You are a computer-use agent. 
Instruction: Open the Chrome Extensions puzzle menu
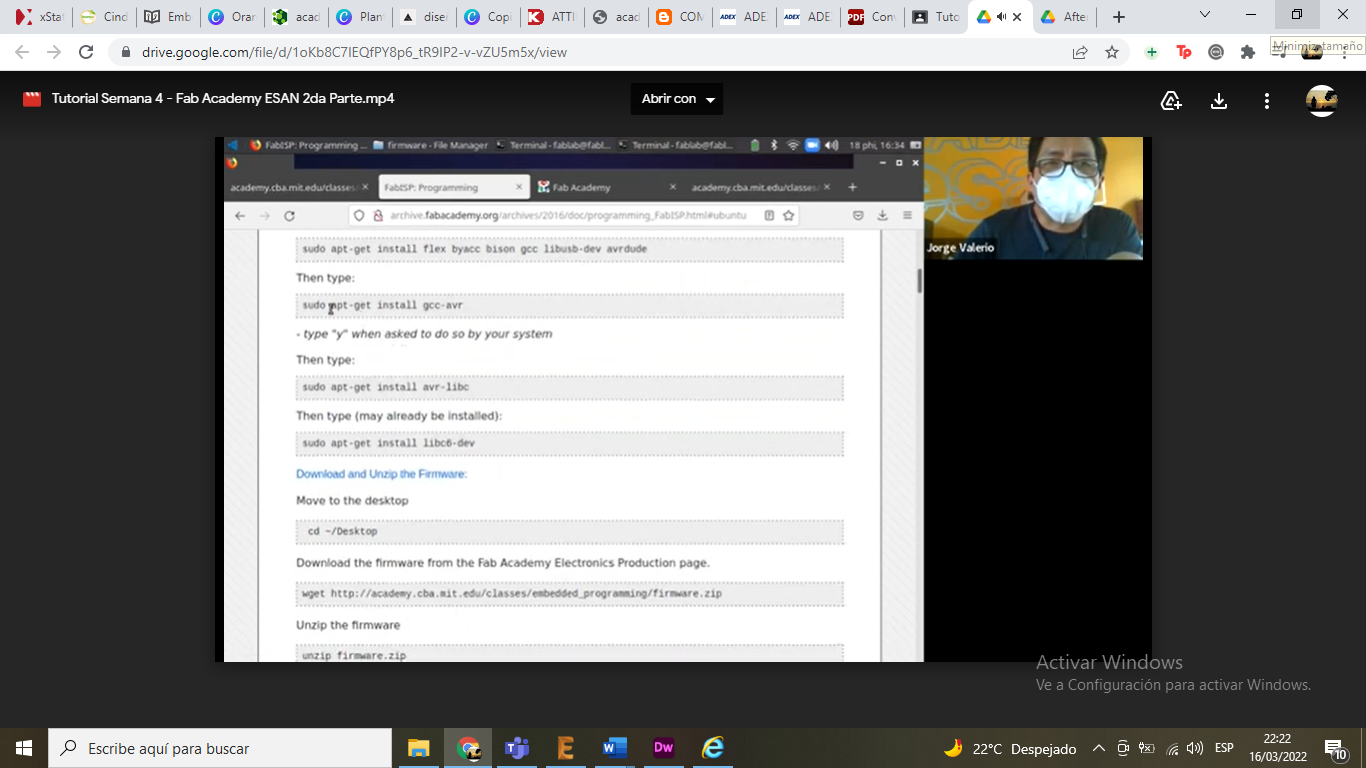coord(1247,52)
